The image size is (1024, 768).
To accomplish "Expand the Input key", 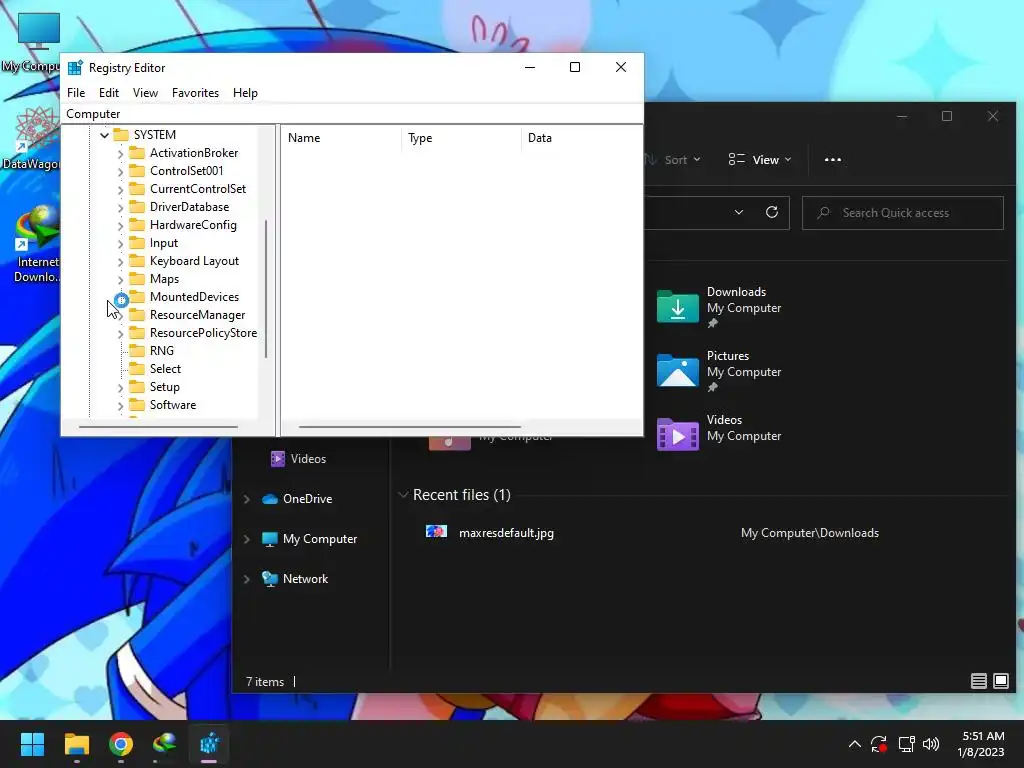I will 120,244.
